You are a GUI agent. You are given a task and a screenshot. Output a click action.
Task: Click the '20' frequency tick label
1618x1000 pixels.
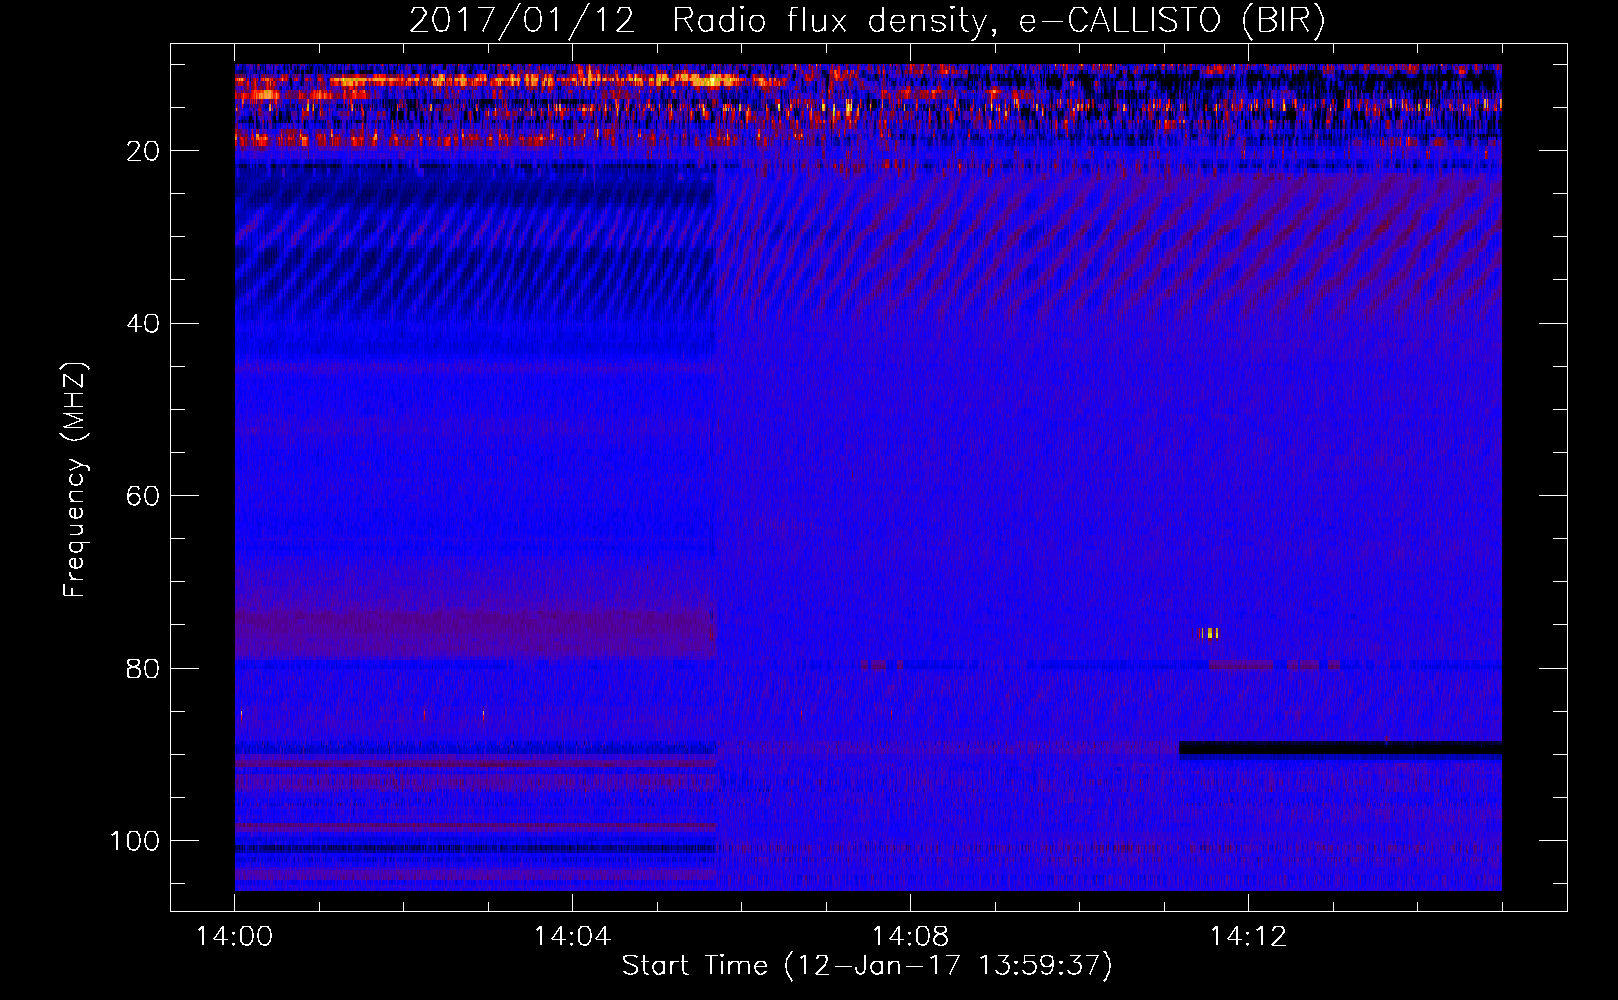[x=144, y=151]
